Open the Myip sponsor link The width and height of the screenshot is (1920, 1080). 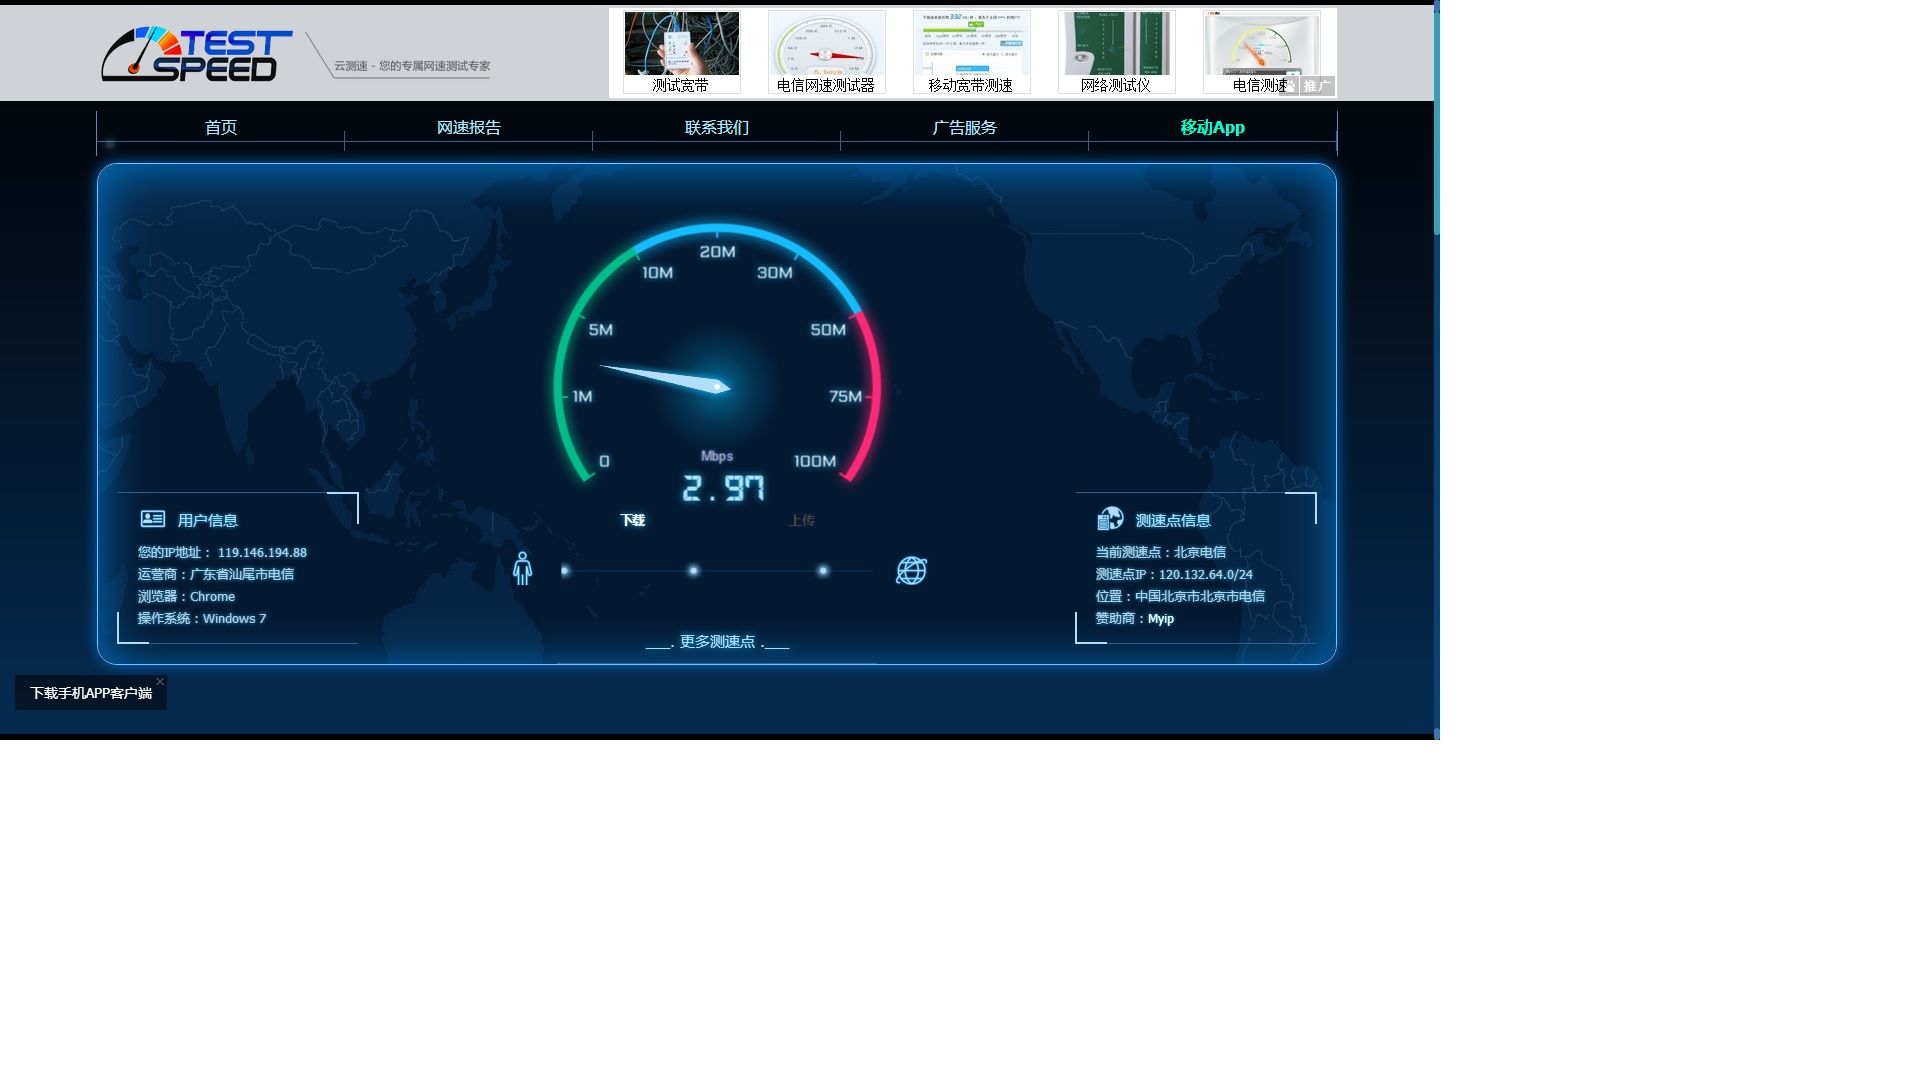[1161, 619]
